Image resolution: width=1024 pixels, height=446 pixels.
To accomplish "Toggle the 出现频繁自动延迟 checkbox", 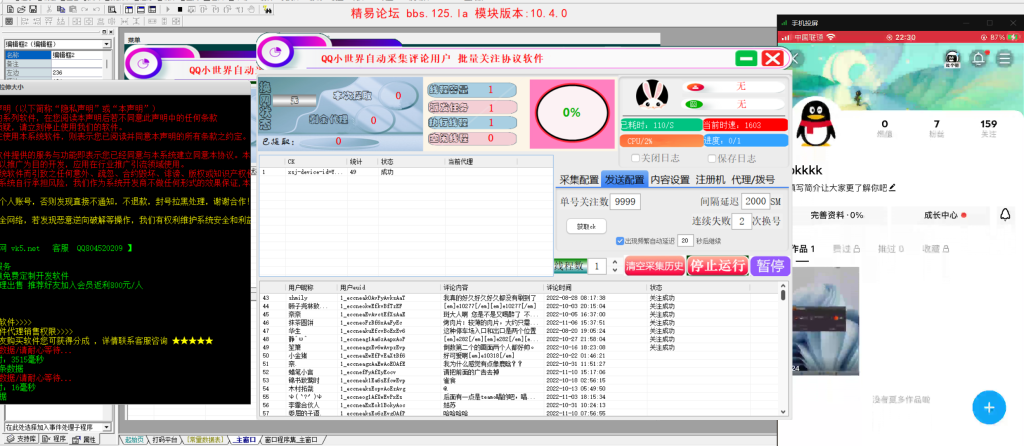I will [621, 241].
